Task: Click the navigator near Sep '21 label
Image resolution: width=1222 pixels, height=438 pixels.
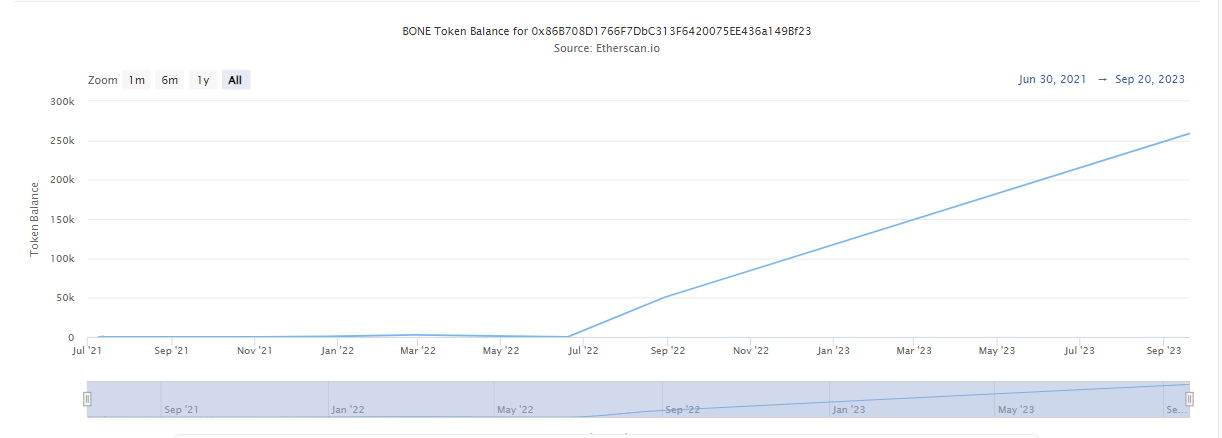Action: point(179,409)
